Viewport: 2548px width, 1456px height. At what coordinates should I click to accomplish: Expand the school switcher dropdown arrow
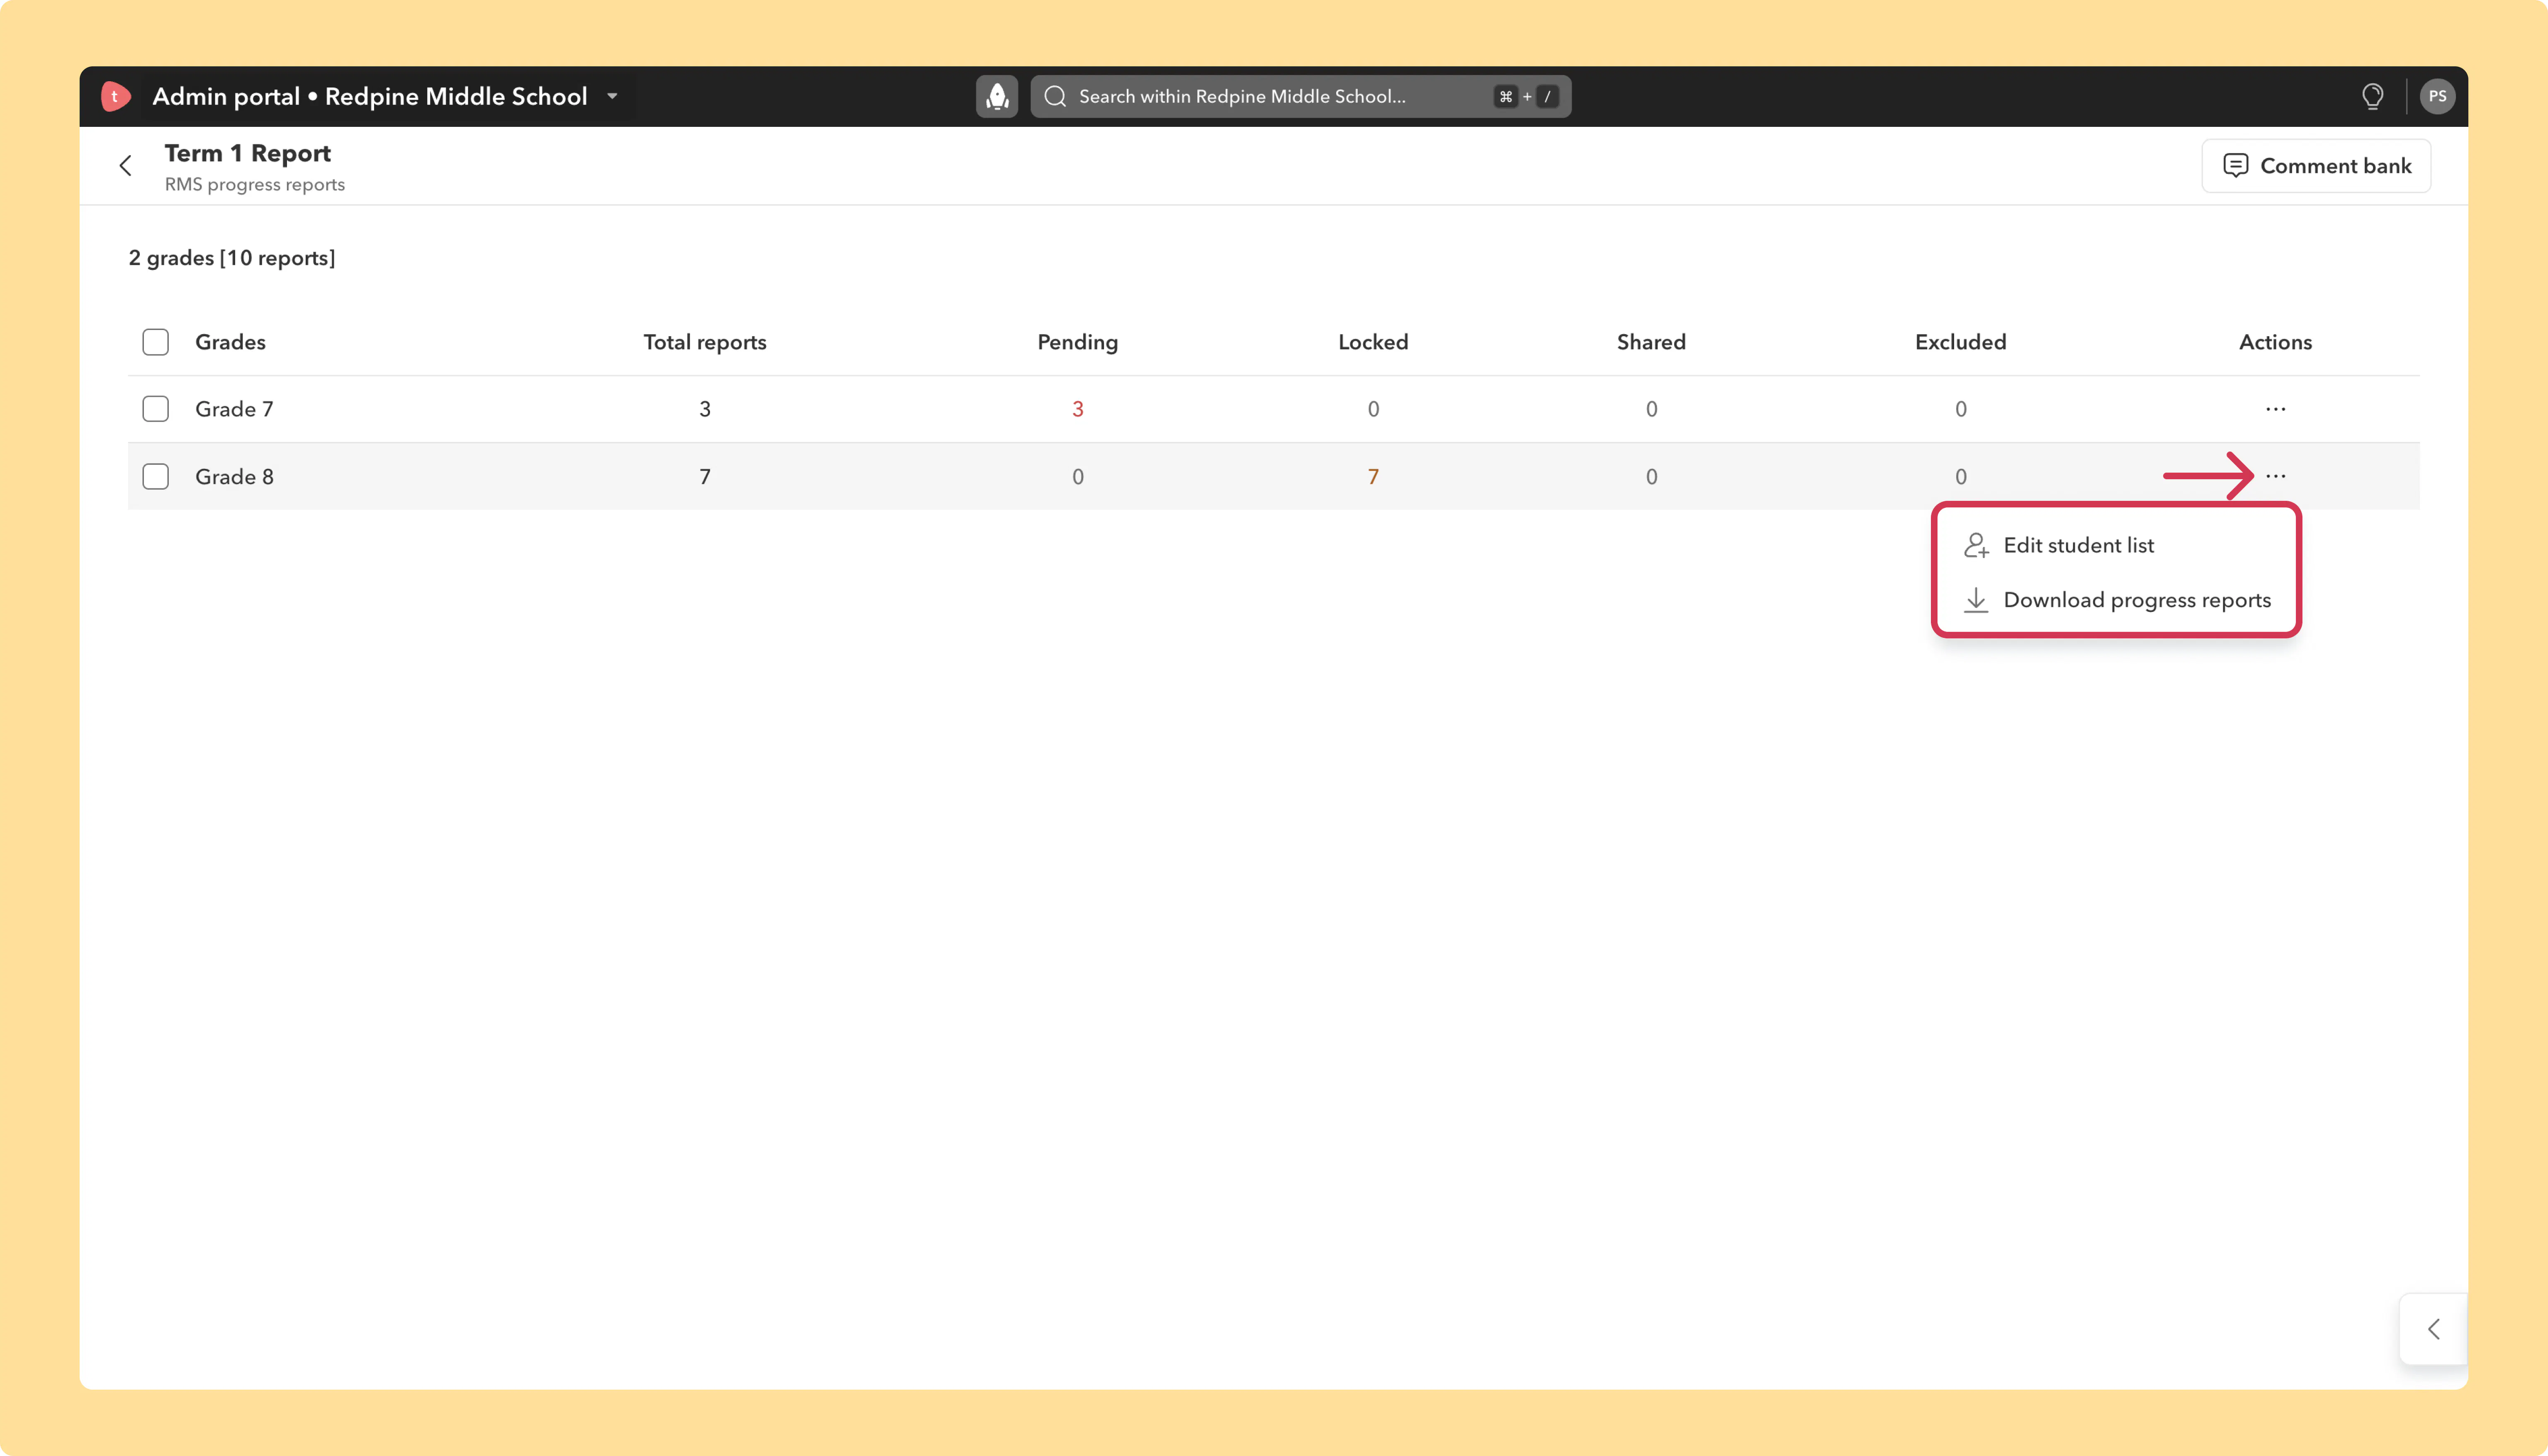pos(612,96)
